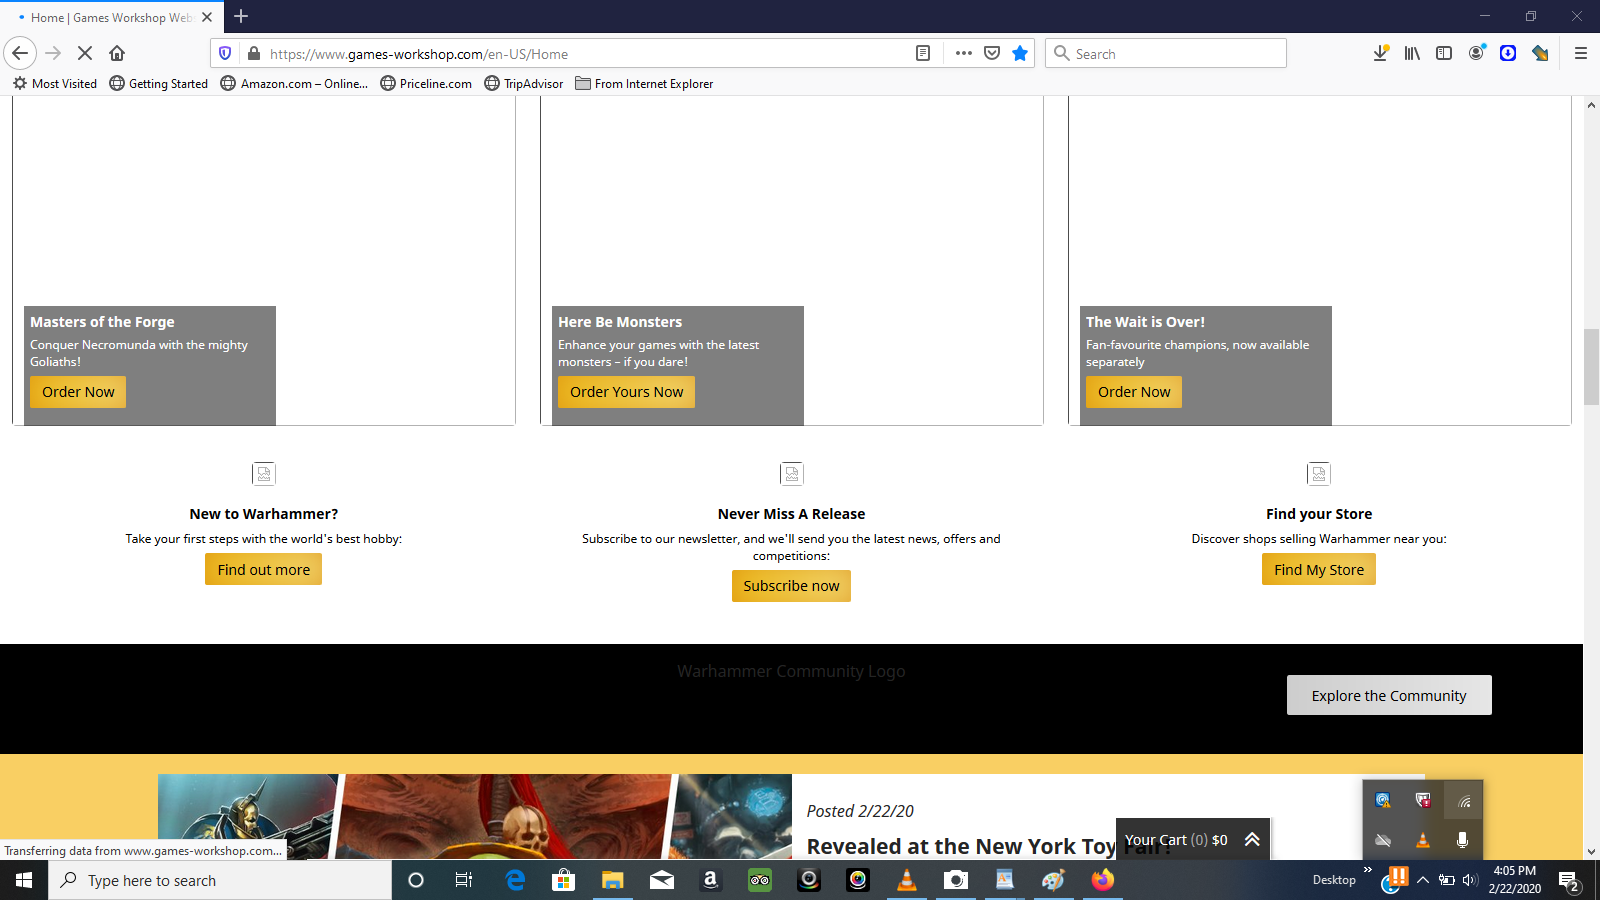Screen dimensions: 1600x900
Task: Open Paint app from taskbar
Action: tap(1053, 880)
